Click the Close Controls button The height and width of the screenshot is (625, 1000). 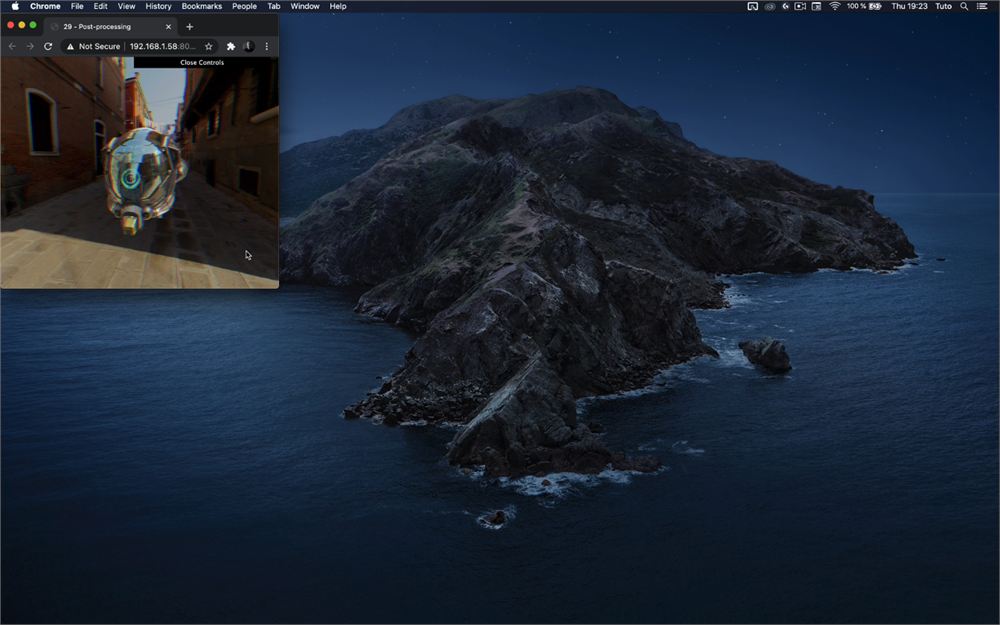[x=202, y=62]
